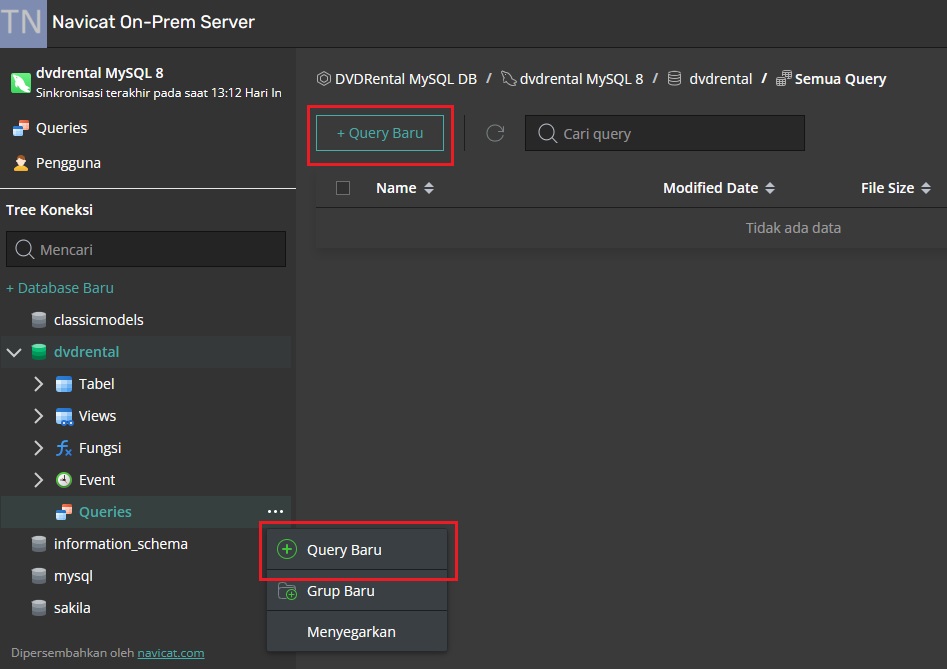Open the three-dot menu on Queries row

click(x=275, y=511)
